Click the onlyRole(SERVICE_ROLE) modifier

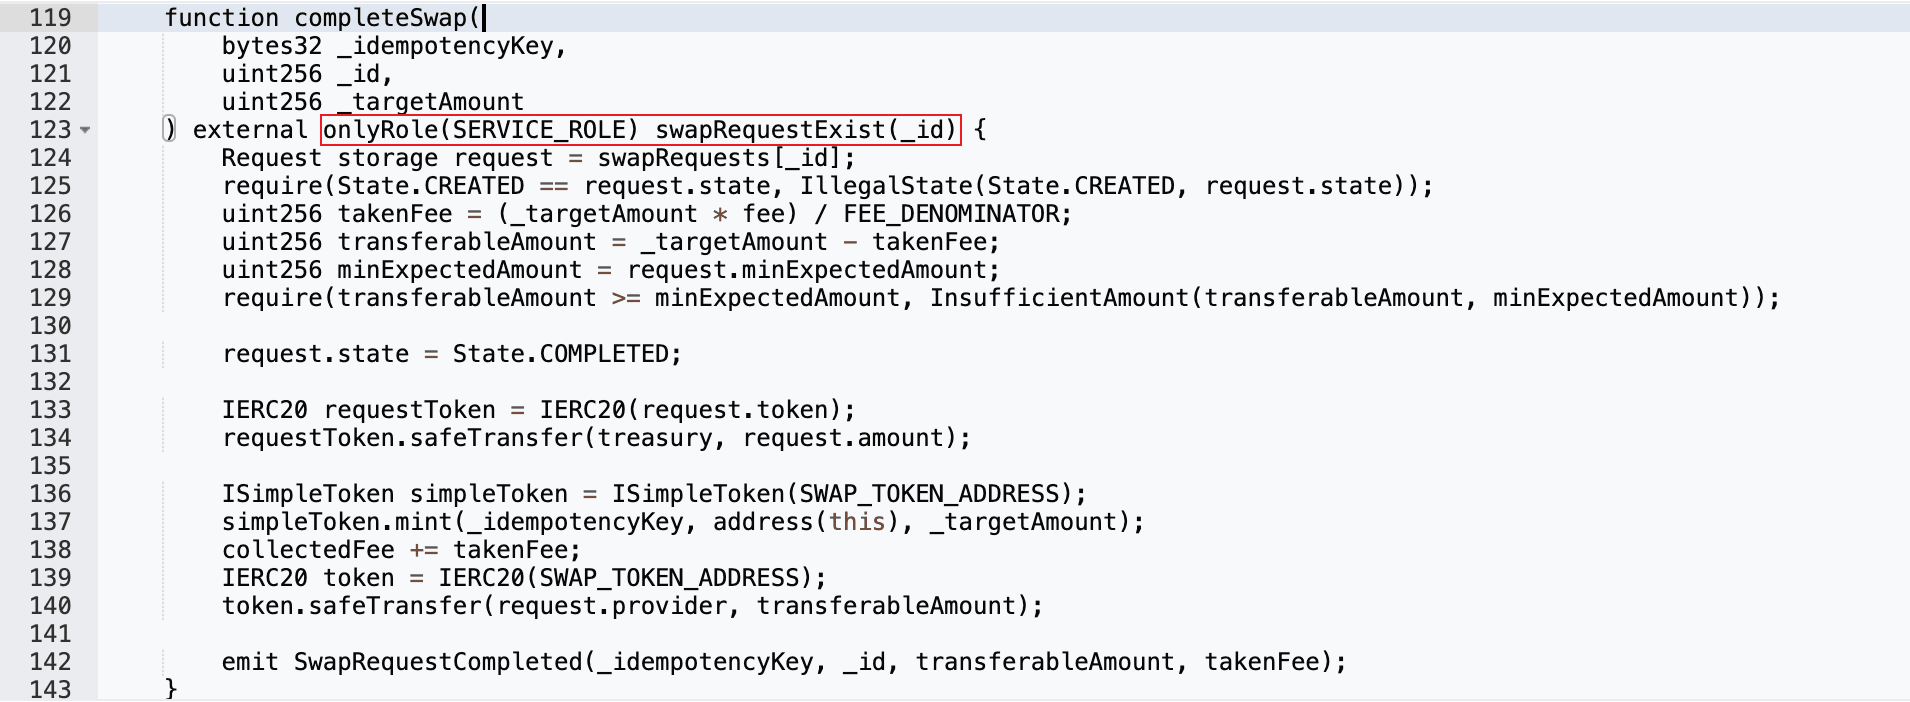(x=480, y=130)
